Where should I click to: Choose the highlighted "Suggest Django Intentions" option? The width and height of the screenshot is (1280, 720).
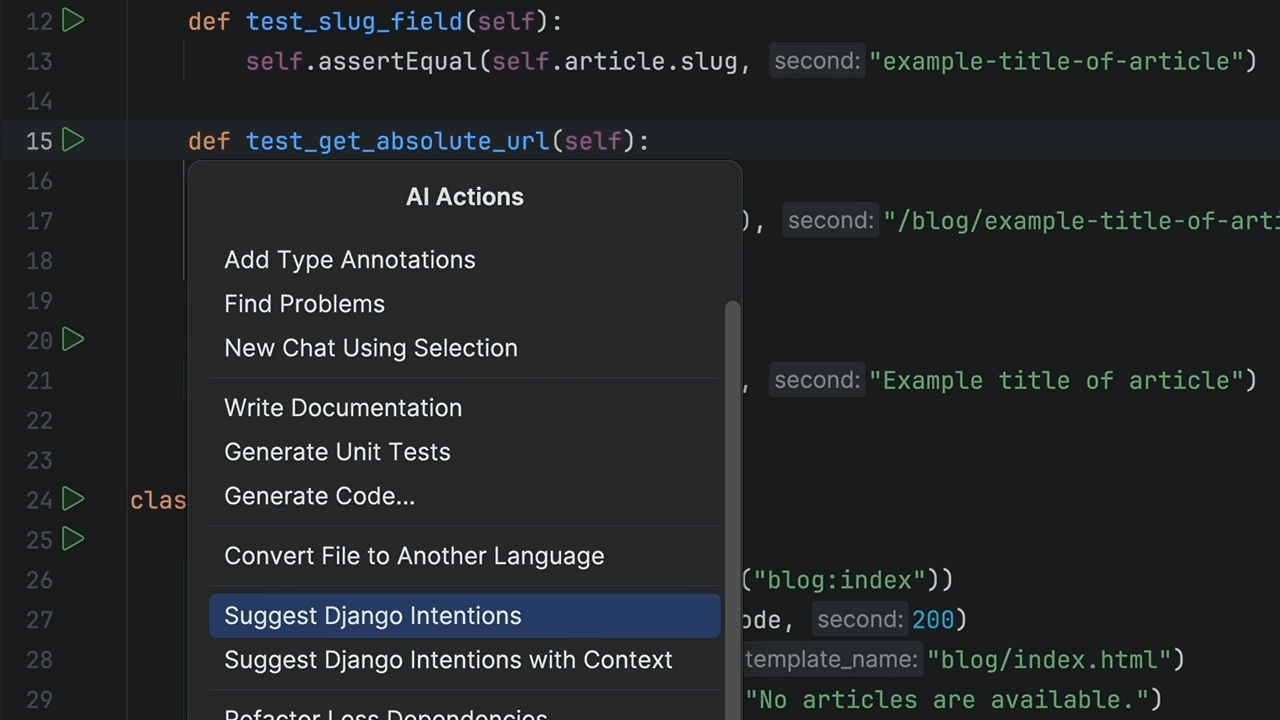372,616
